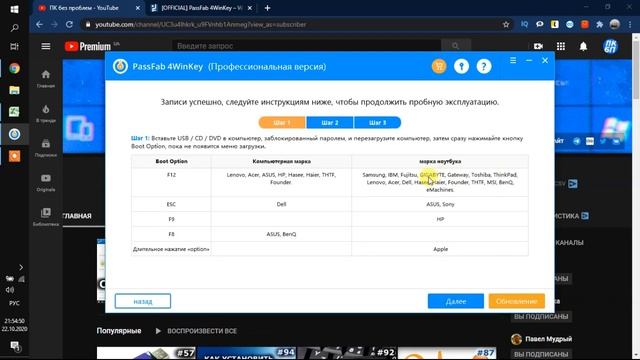Click the PassFab taskbar icon
The width and height of the screenshot is (640, 360).
tap(14, 134)
